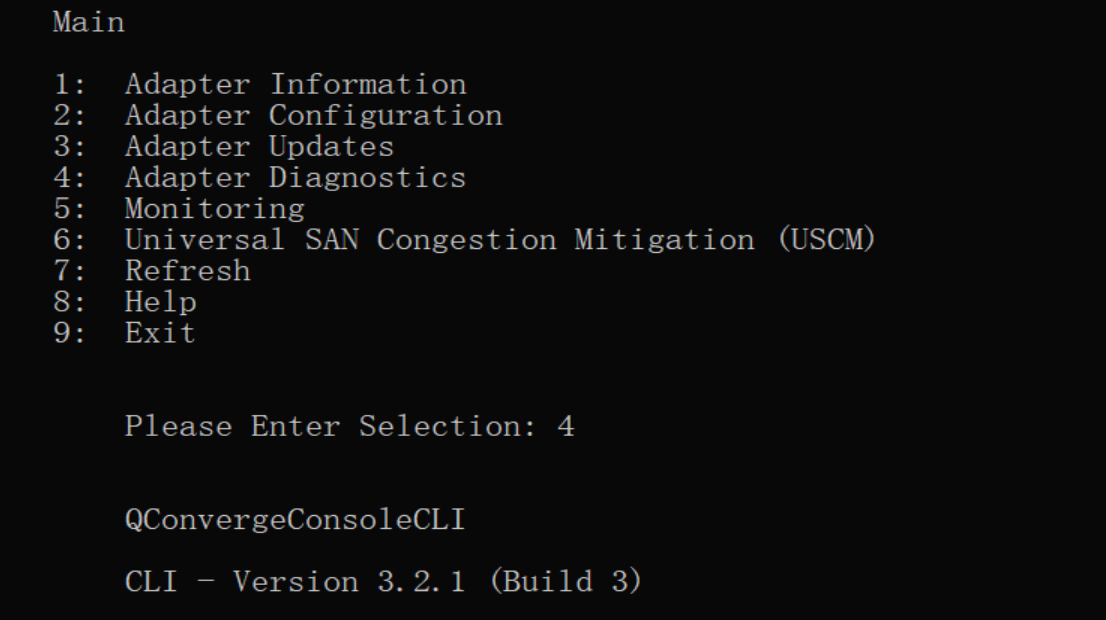Image resolution: width=1106 pixels, height=620 pixels.
Task: Click Universal SAN Congestion Mitigation (USCM)
Action: coord(500,240)
